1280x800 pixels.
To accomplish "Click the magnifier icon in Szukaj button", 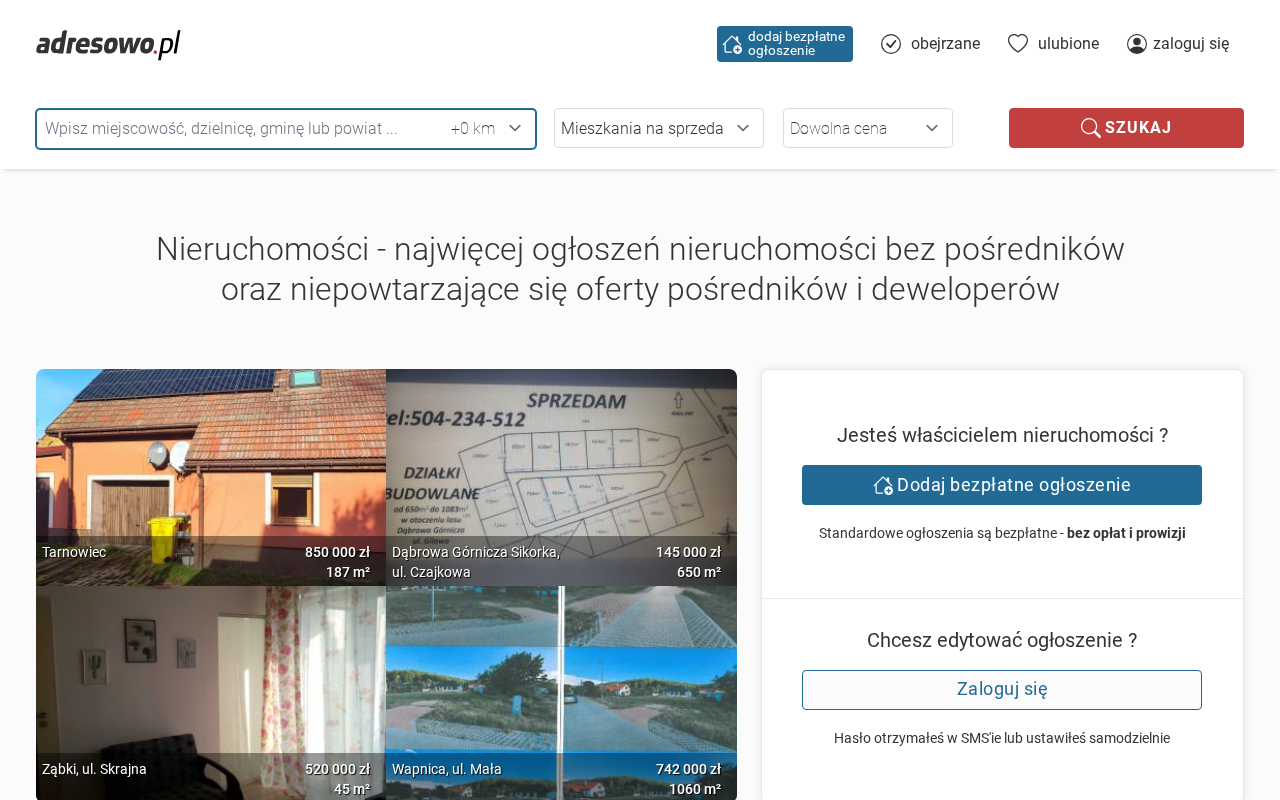I will [x=1090, y=128].
